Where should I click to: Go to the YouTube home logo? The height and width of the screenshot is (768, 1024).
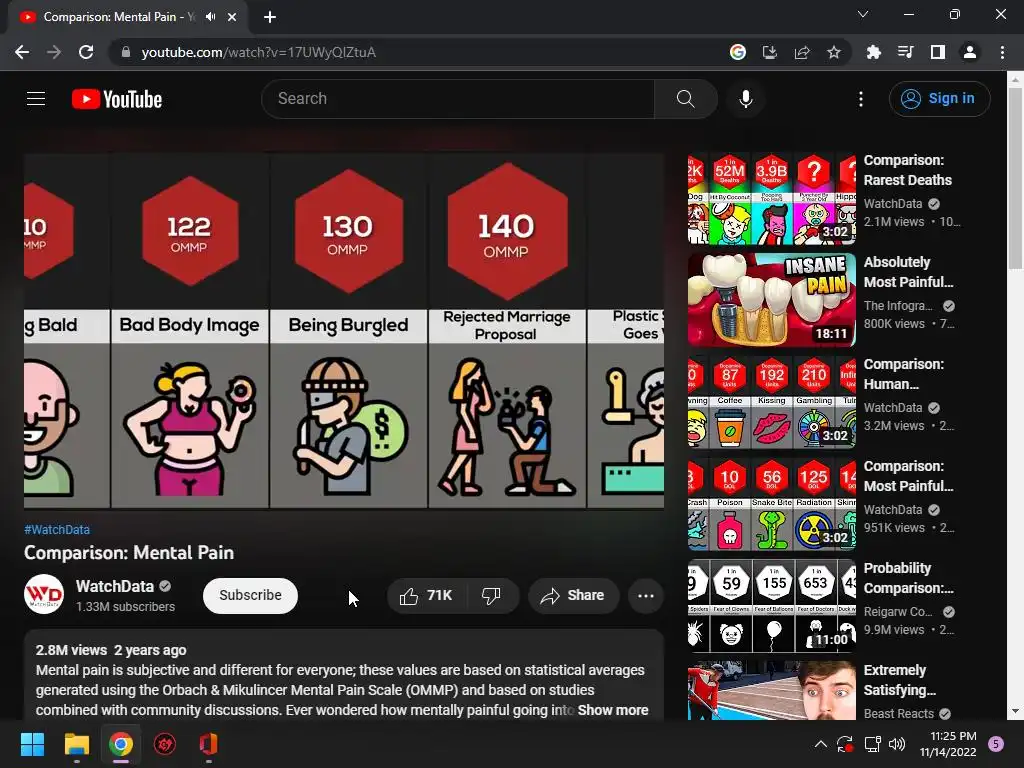pos(117,99)
